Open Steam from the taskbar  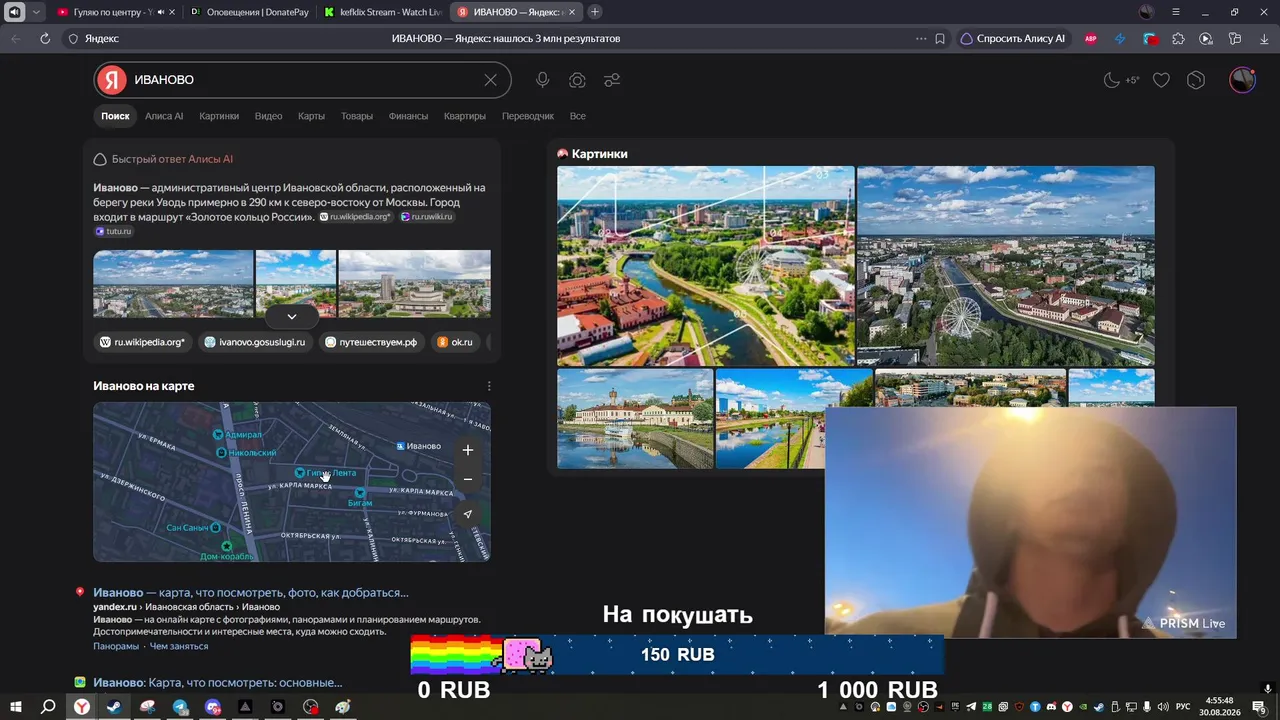point(114,707)
